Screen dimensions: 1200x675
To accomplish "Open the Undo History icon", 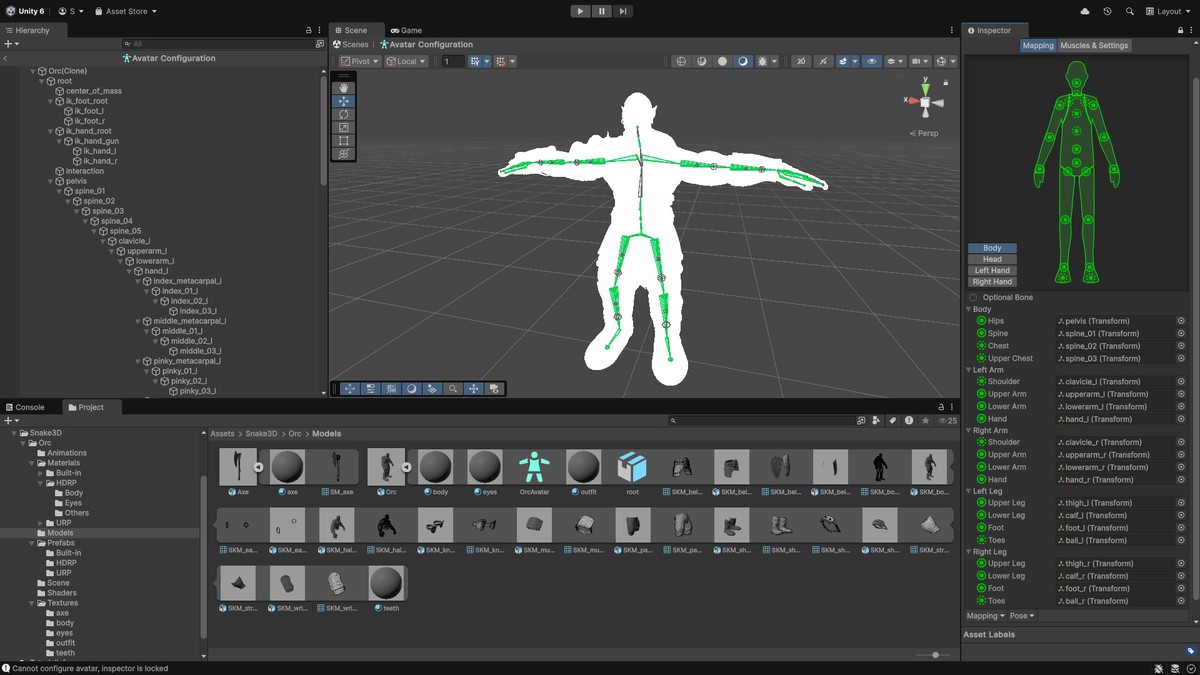I will [1107, 11].
